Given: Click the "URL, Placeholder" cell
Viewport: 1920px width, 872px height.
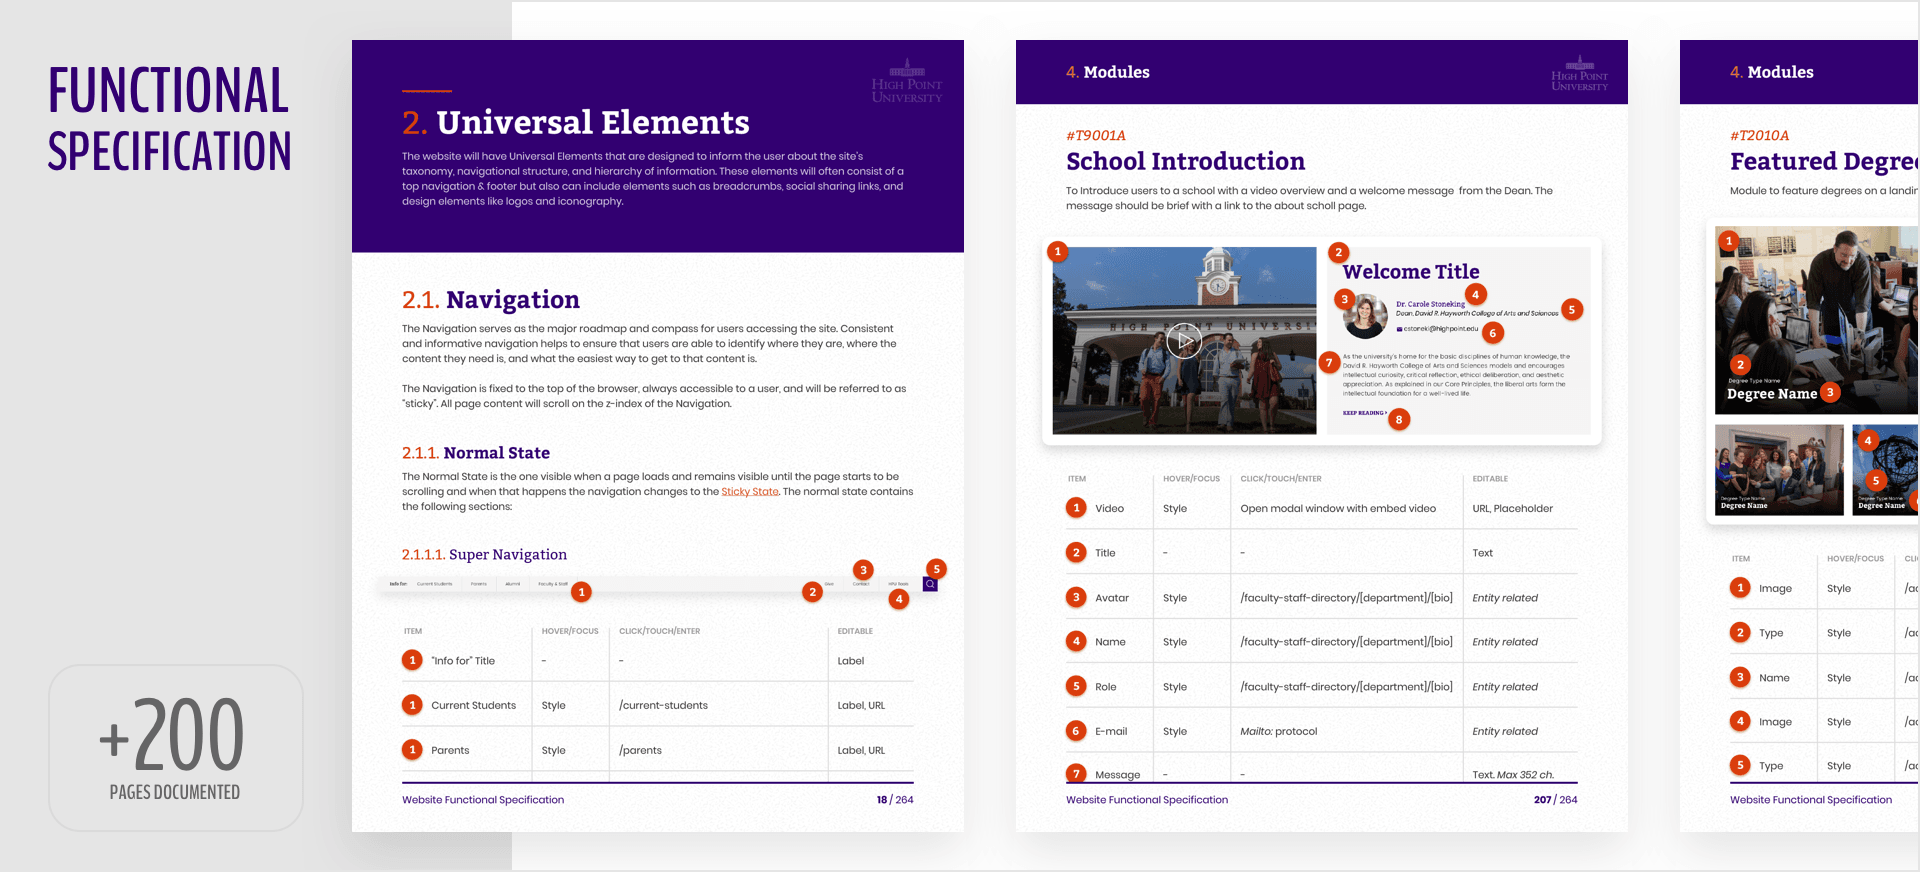Looking at the screenshot, I should click(x=1513, y=509).
